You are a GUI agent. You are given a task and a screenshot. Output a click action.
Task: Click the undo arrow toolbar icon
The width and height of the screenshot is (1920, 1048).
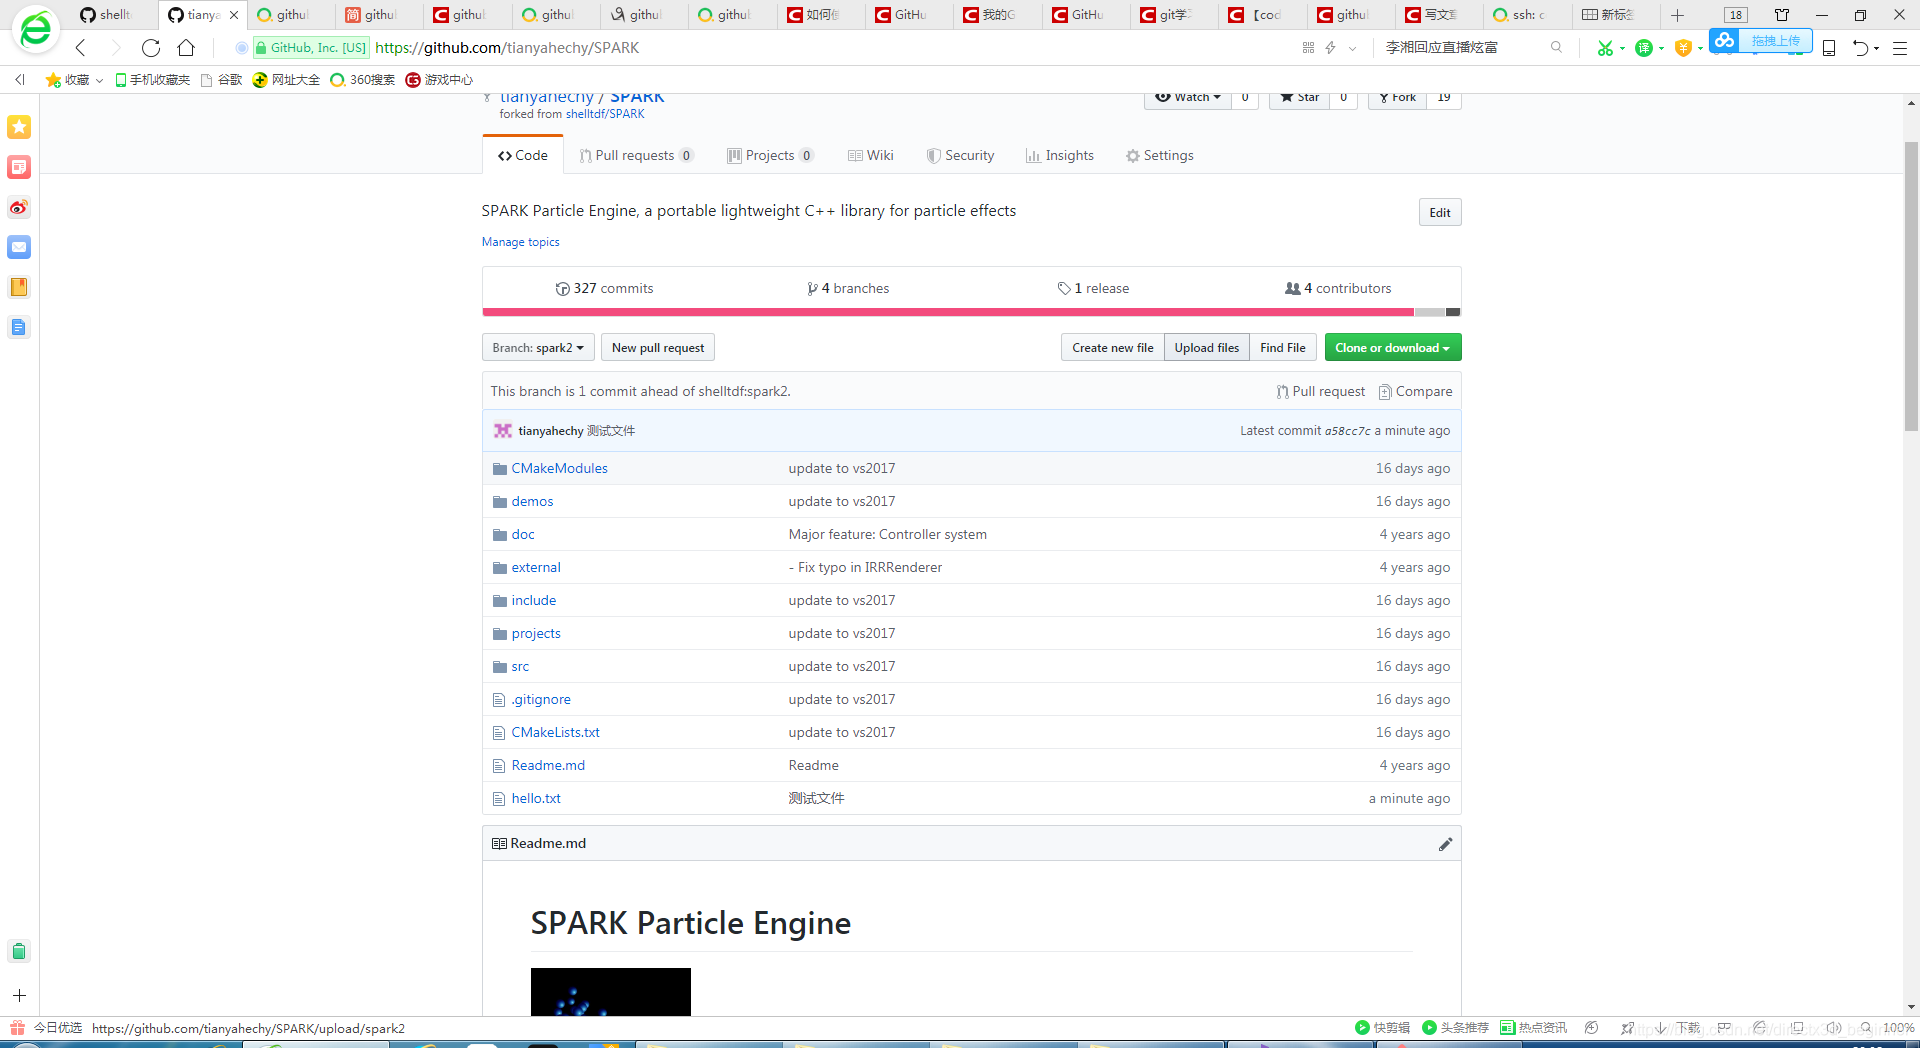tap(1860, 47)
